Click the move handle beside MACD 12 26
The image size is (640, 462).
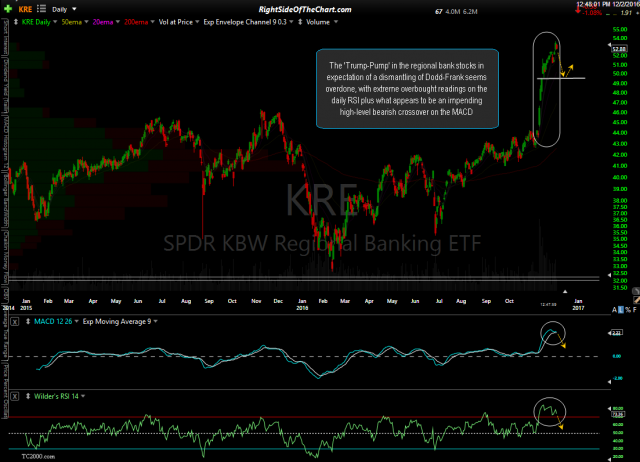click(28, 322)
